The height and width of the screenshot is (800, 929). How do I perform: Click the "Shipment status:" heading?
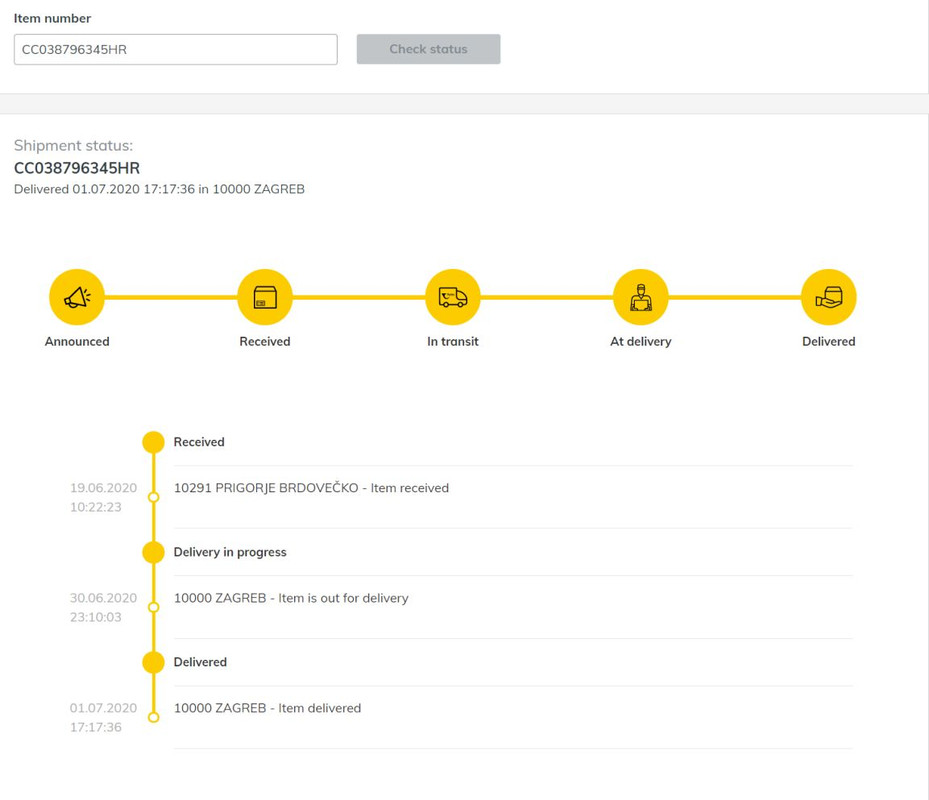73,146
